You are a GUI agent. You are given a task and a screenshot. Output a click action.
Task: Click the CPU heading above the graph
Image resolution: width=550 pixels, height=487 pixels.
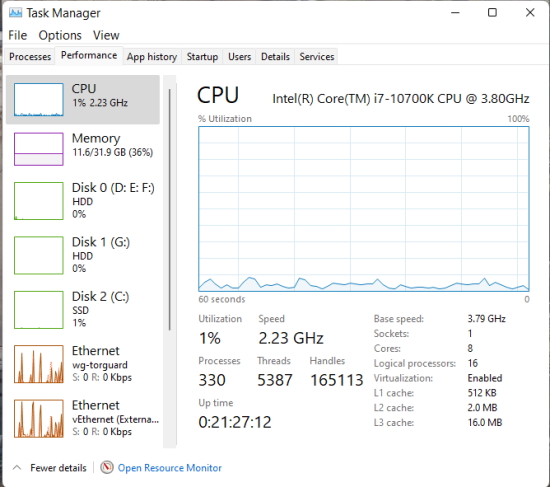[218, 95]
